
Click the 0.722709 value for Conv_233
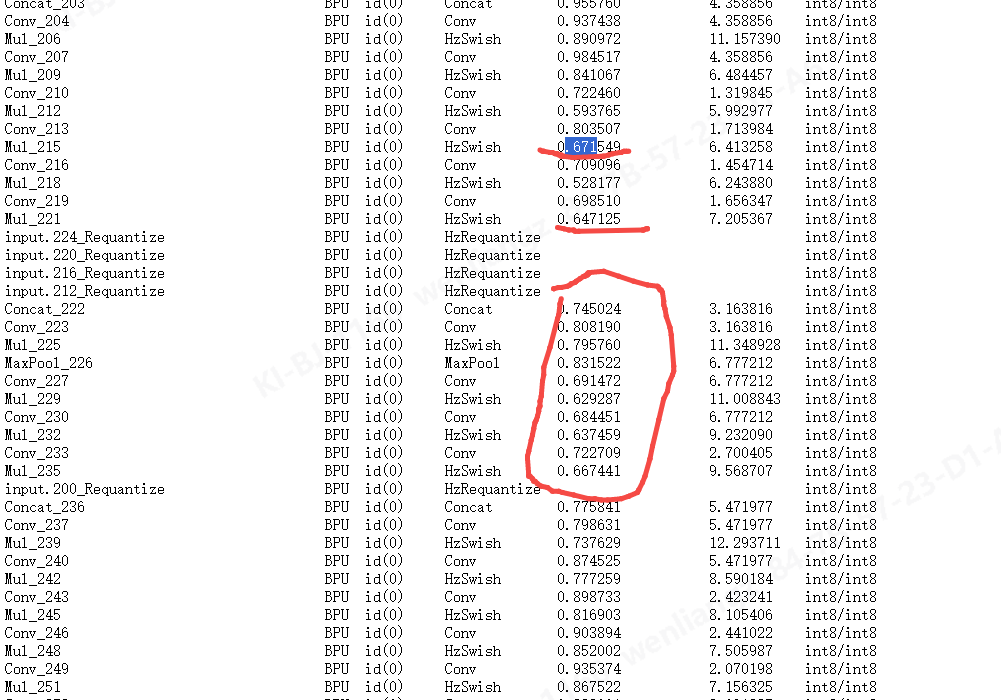point(589,453)
